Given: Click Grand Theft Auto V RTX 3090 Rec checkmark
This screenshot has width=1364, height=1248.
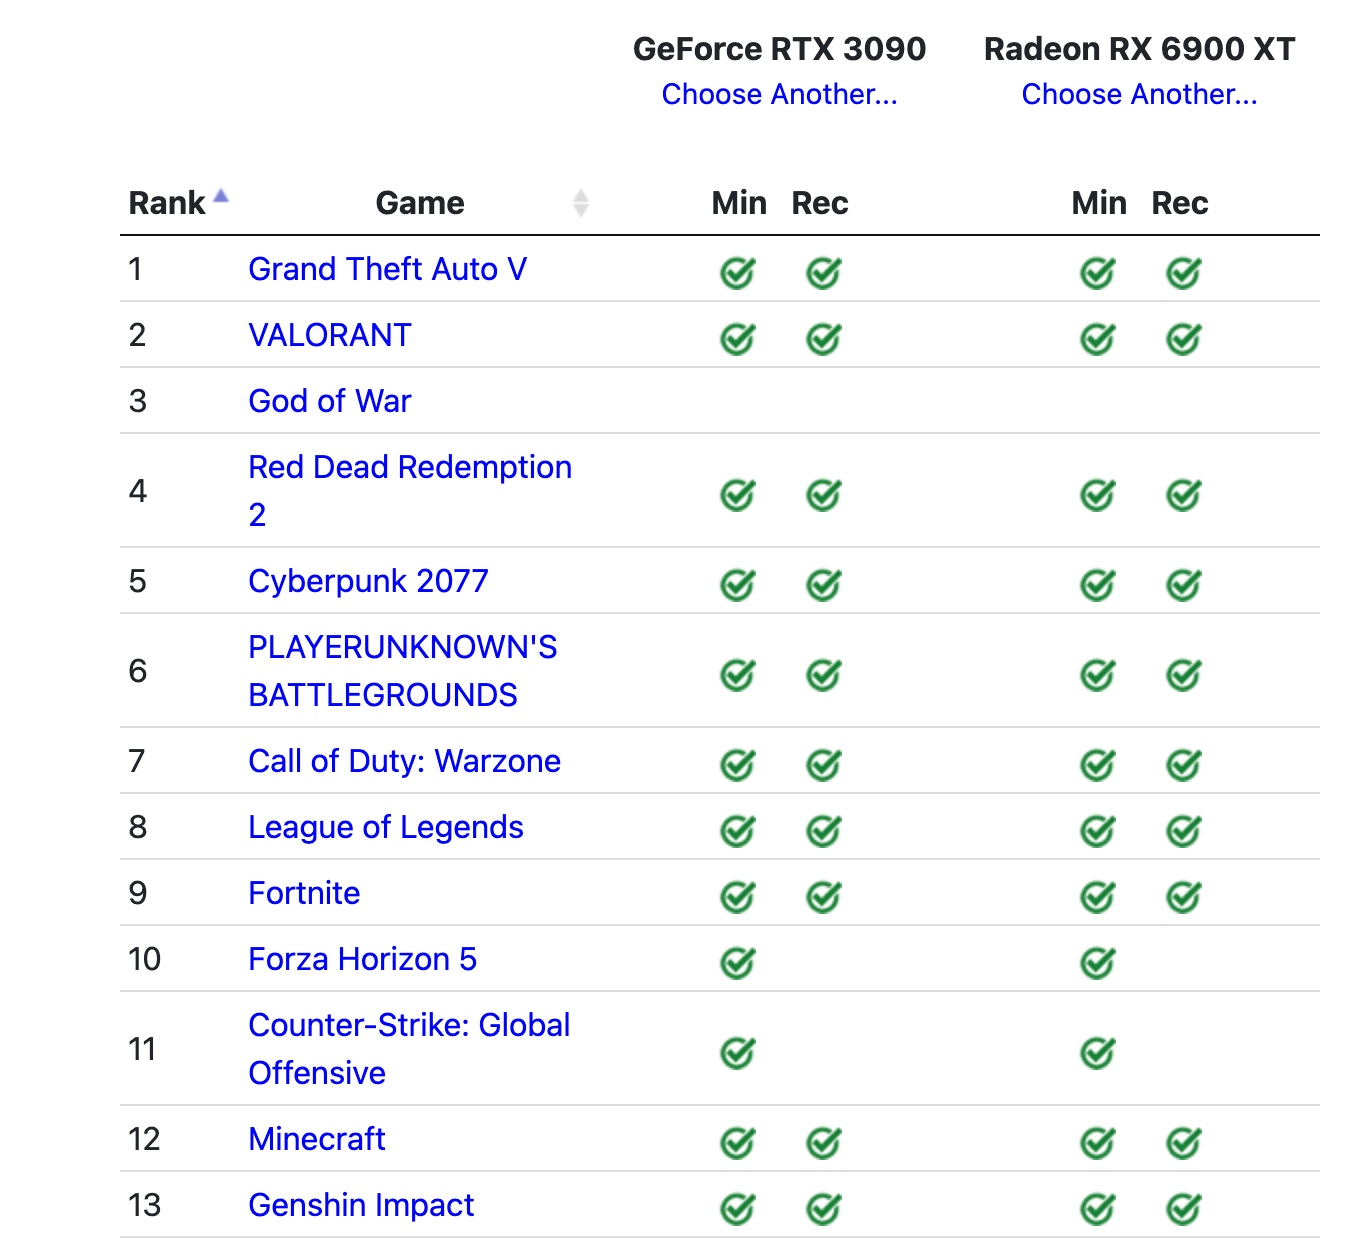Looking at the screenshot, I should click(824, 272).
